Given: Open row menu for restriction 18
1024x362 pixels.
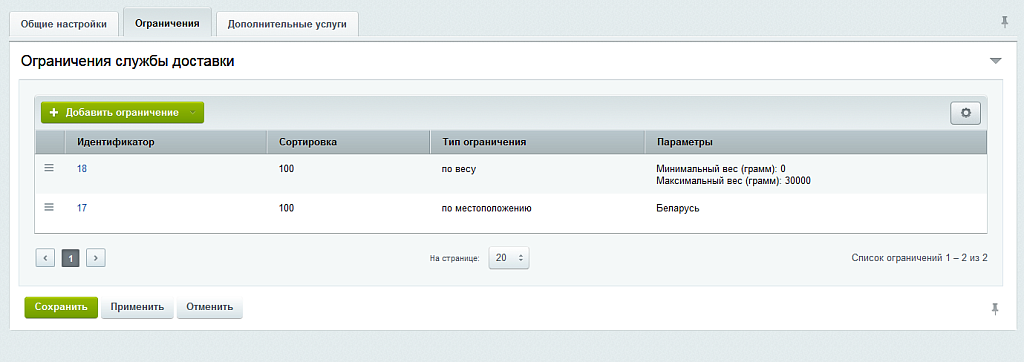Looking at the screenshot, I should click(x=49, y=168).
